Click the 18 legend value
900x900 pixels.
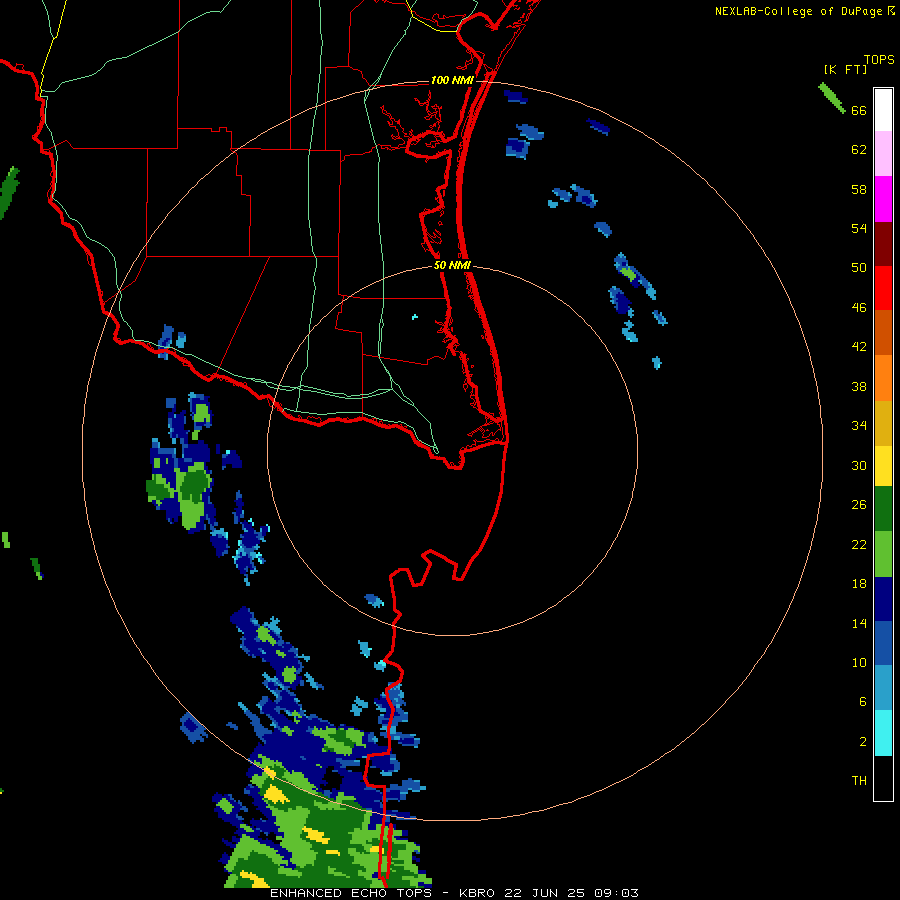tap(859, 584)
